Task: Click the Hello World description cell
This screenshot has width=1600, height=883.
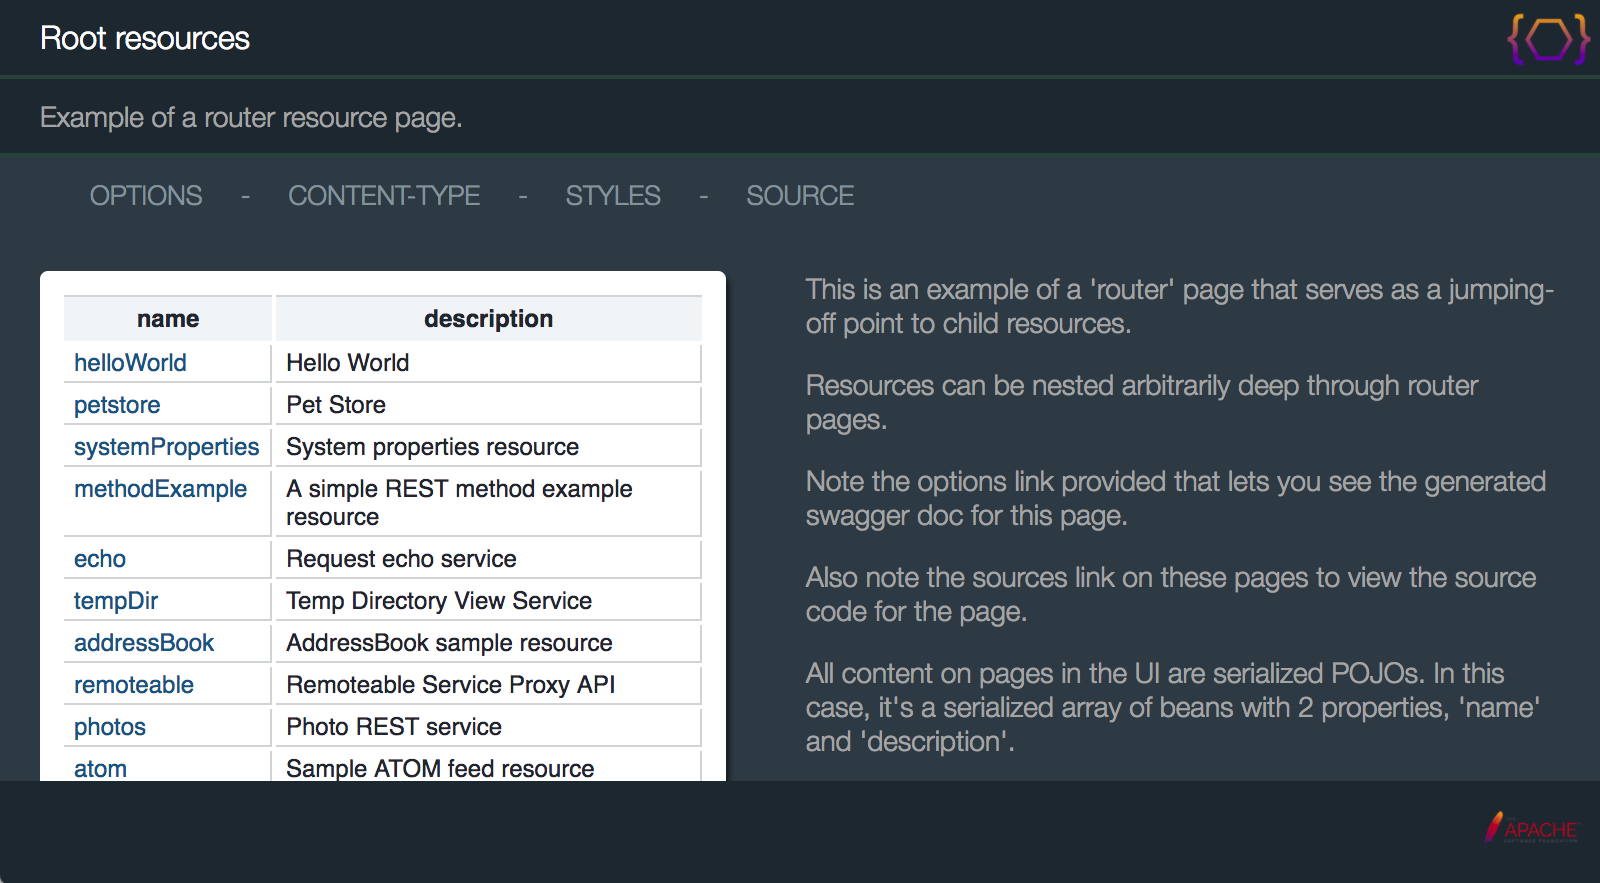Action: (348, 363)
